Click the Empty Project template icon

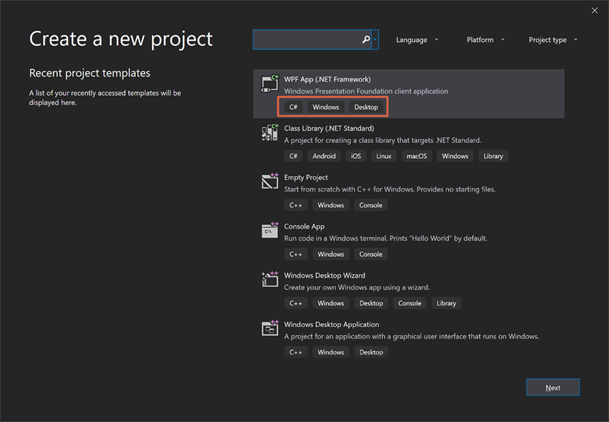(x=269, y=182)
